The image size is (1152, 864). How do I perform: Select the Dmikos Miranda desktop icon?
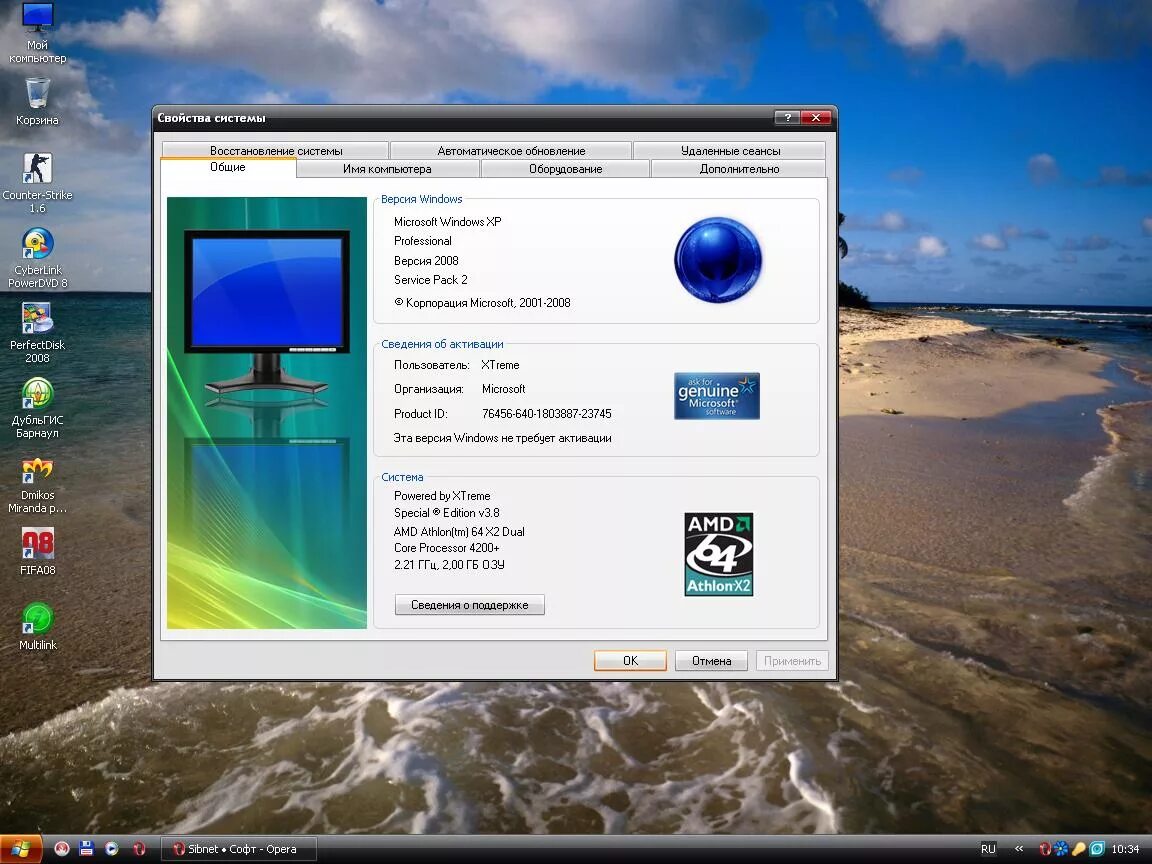click(x=37, y=483)
